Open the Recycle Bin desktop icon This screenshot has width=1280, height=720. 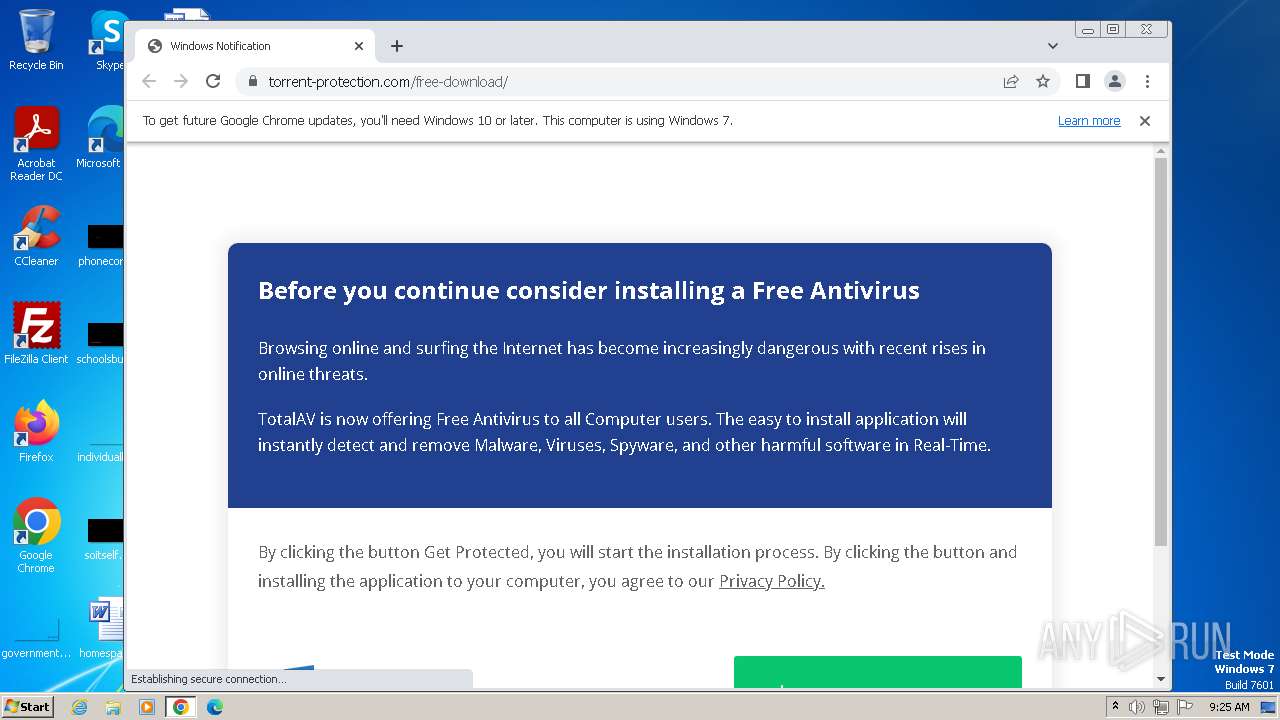(x=36, y=40)
